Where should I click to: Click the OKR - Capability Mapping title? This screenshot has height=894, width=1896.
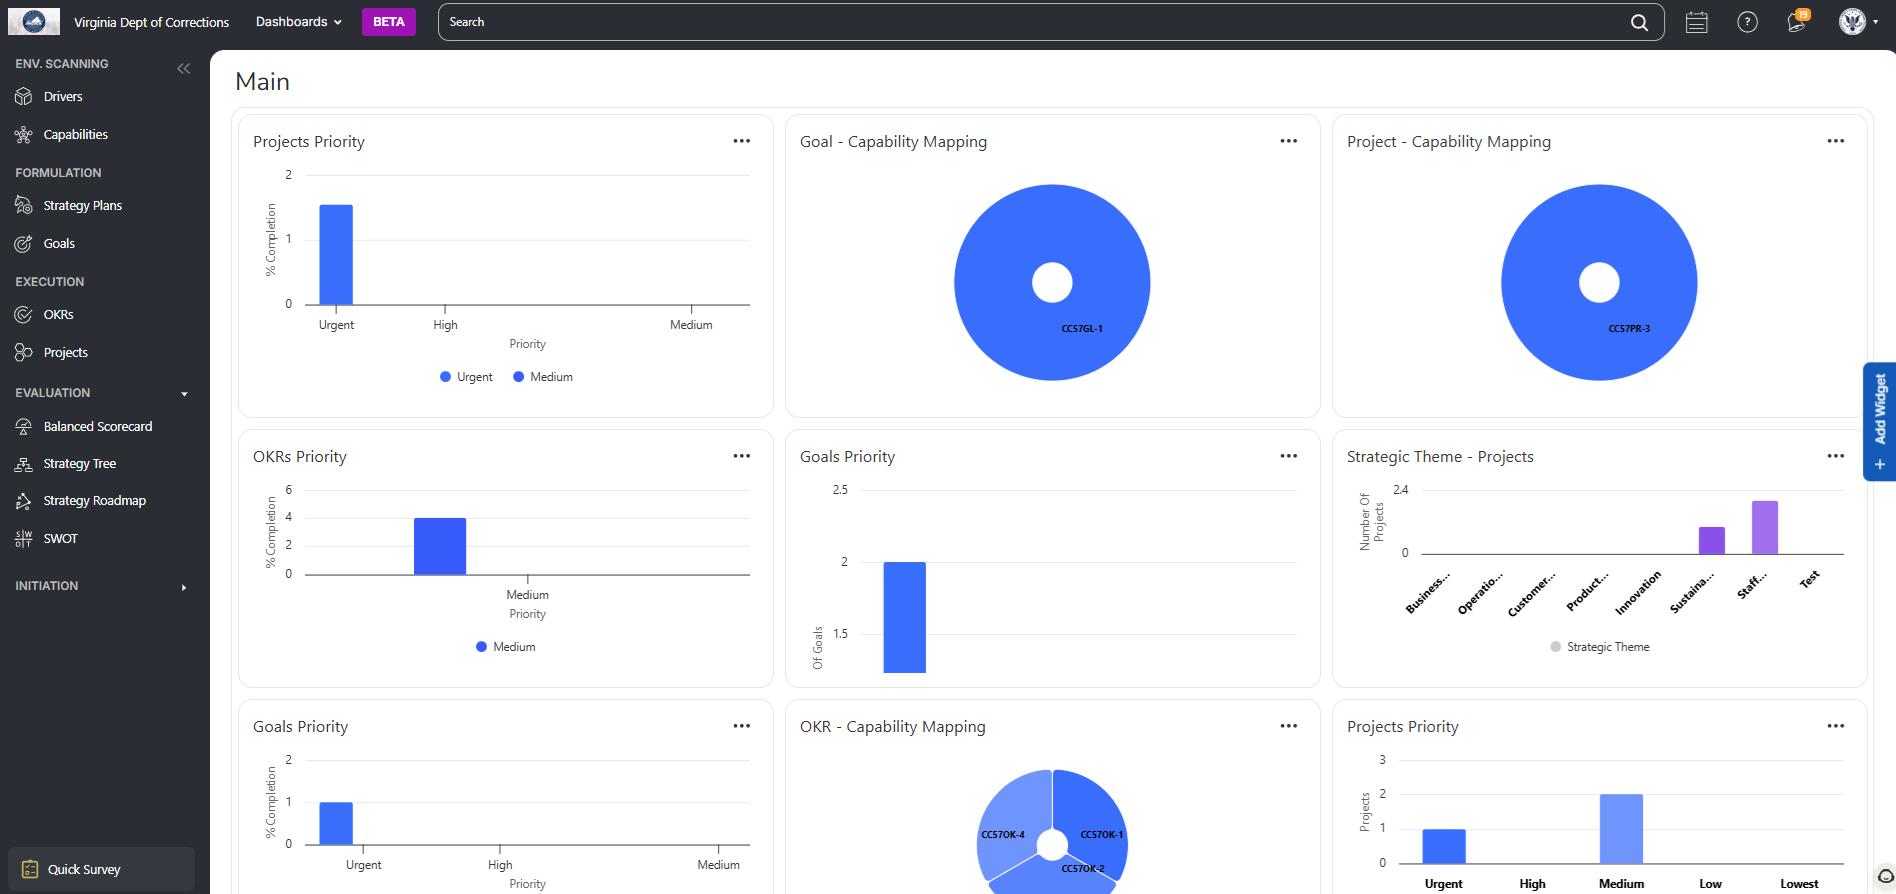point(893,727)
